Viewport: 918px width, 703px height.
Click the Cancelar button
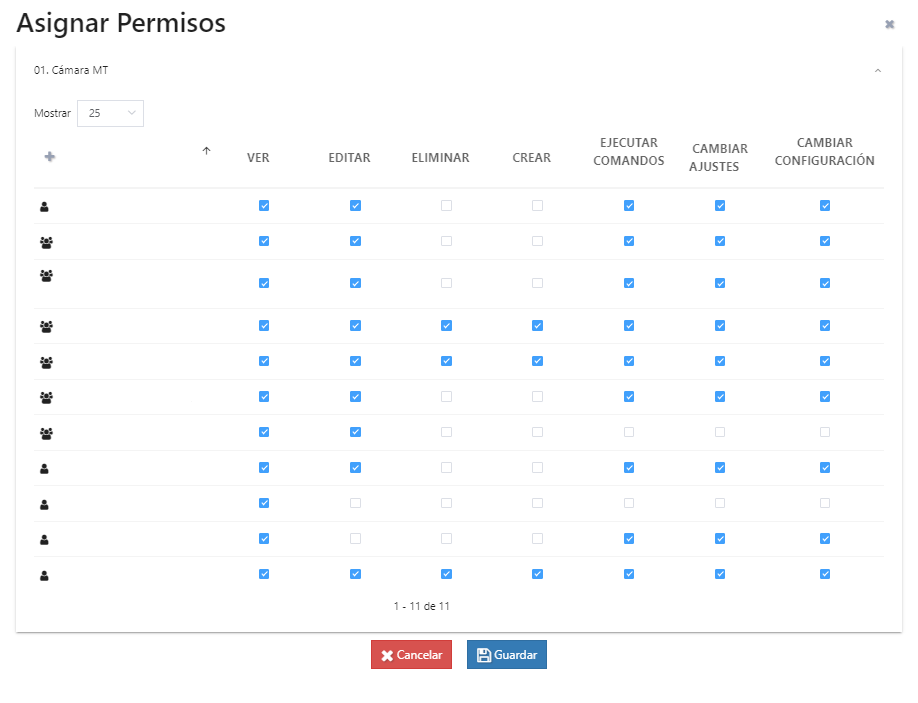(x=411, y=655)
